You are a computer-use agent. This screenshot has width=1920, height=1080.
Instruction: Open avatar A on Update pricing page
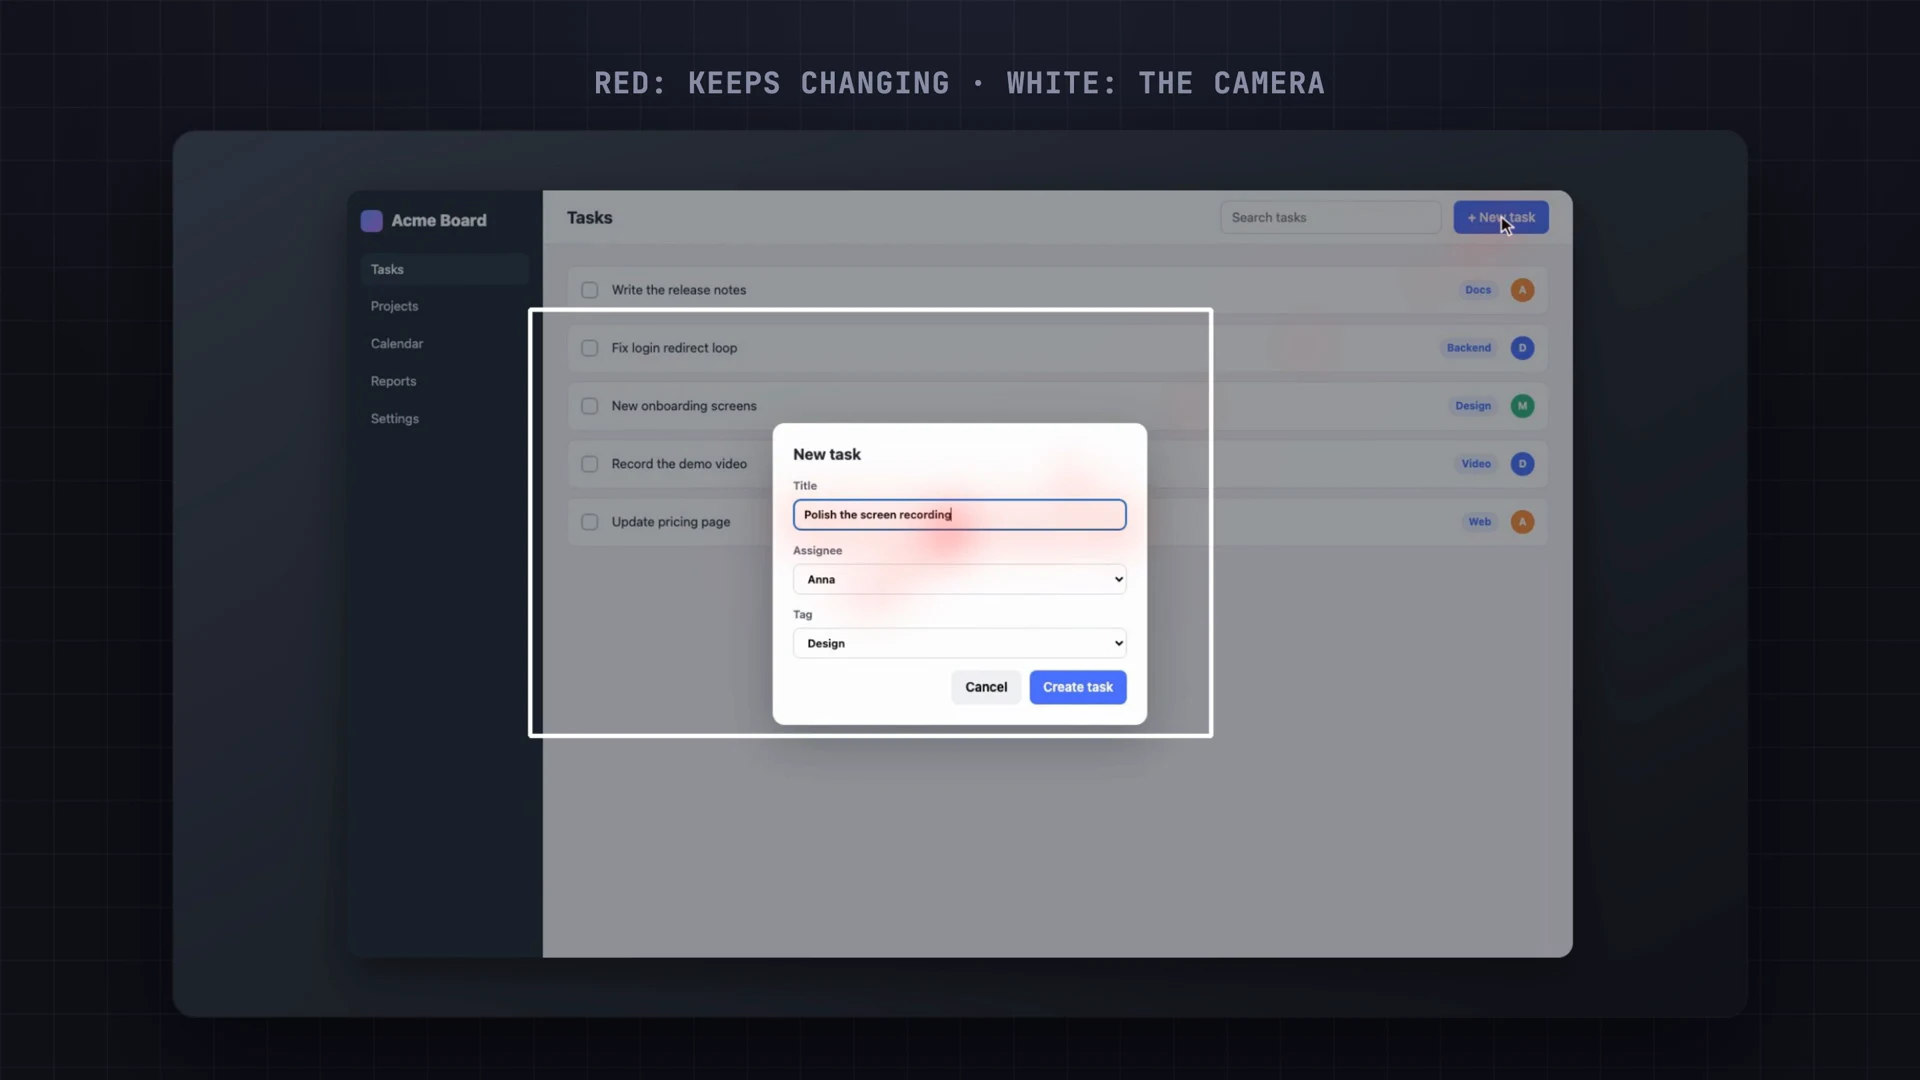[1522, 522]
